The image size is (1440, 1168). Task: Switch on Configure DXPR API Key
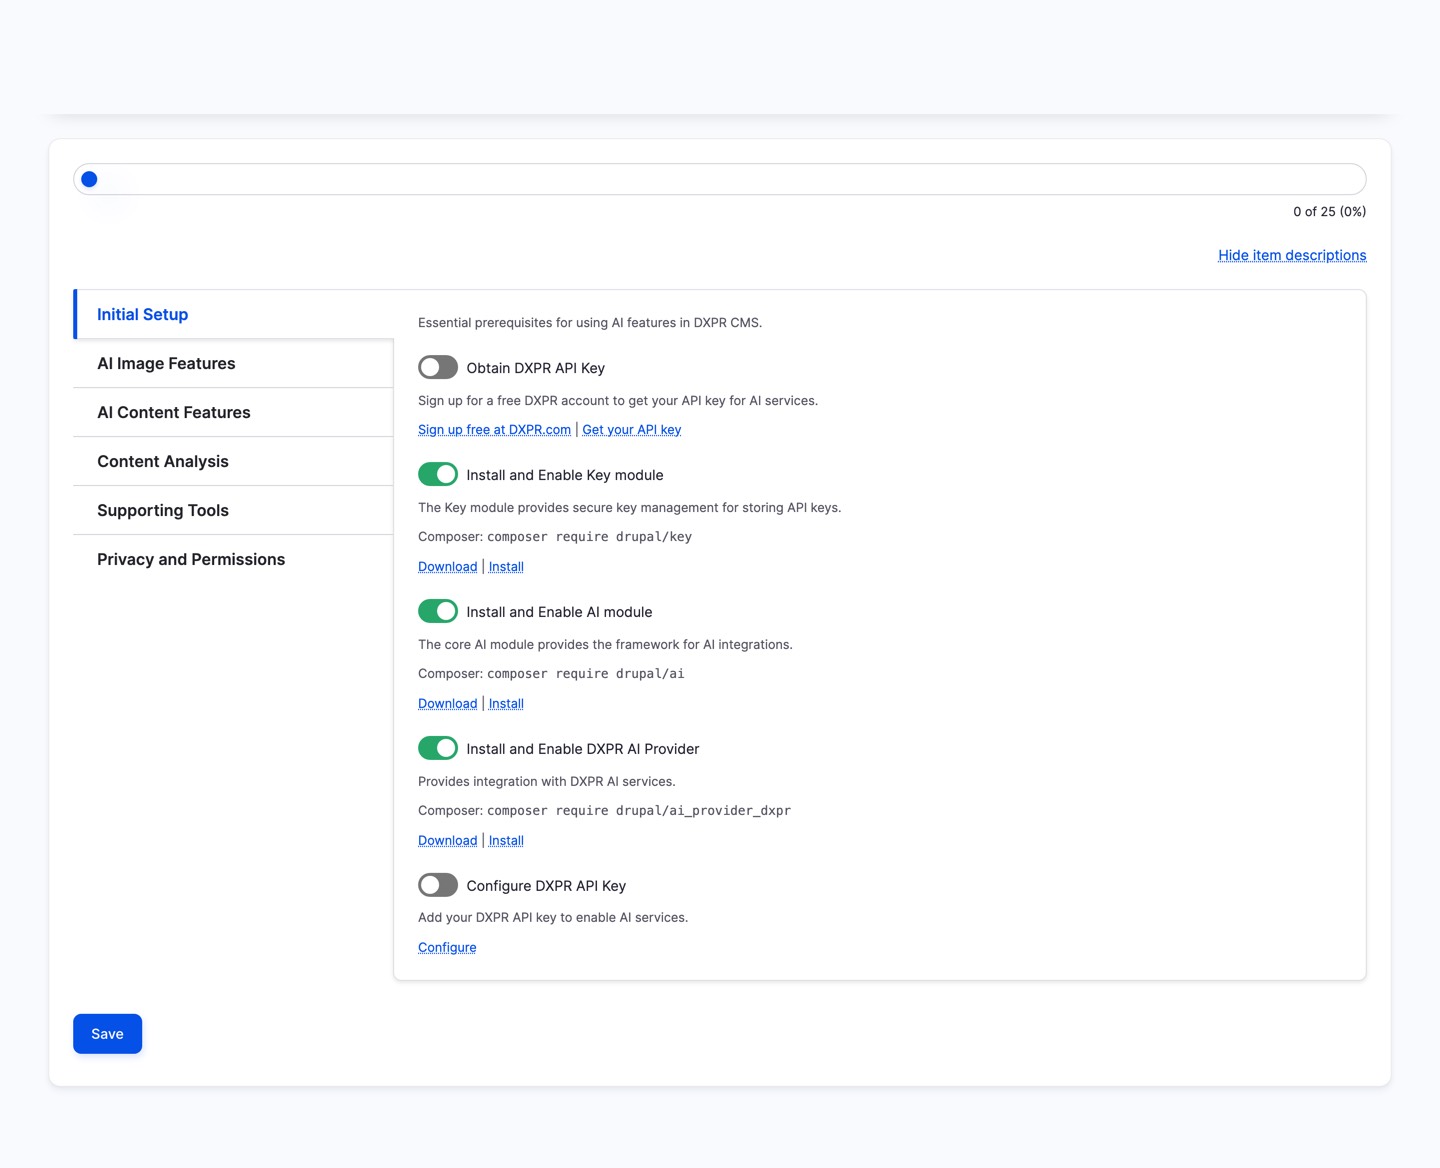(x=438, y=885)
